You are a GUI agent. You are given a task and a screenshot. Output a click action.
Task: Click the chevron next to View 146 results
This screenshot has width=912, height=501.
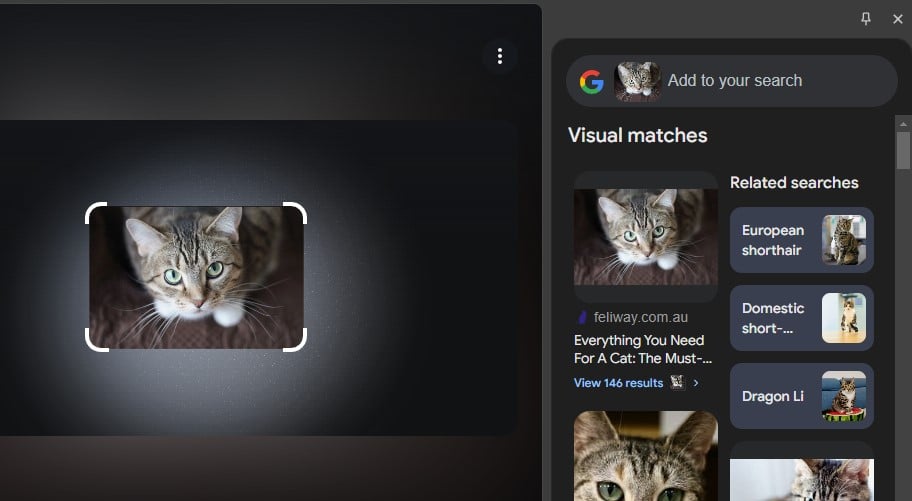pos(696,383)
